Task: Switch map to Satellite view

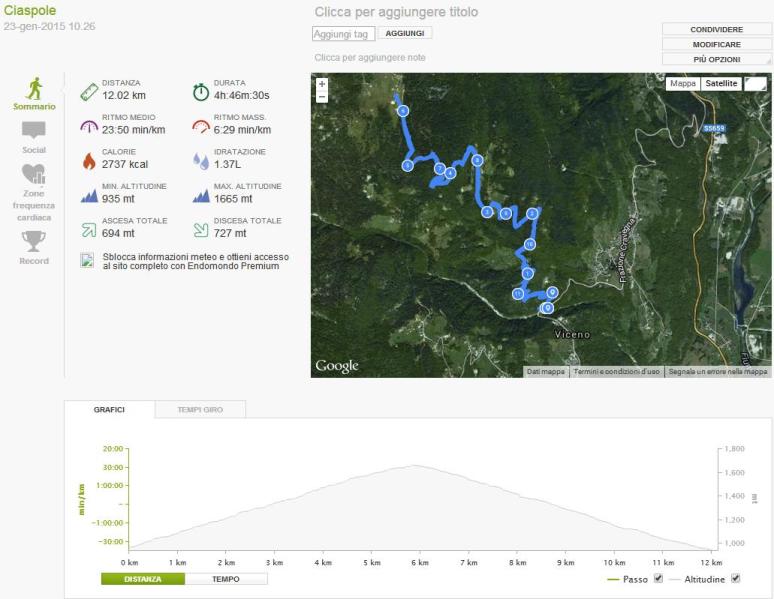Action: (721, 84)
